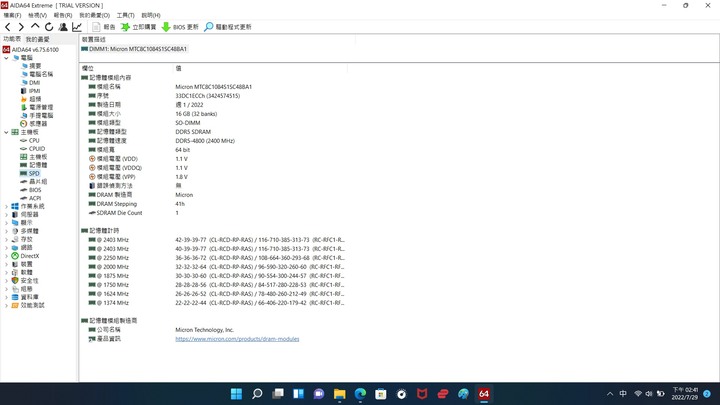The image size is (720, 405).
Task: Click the user silhouette toolbar icon
Action: [x=63, y=27]
